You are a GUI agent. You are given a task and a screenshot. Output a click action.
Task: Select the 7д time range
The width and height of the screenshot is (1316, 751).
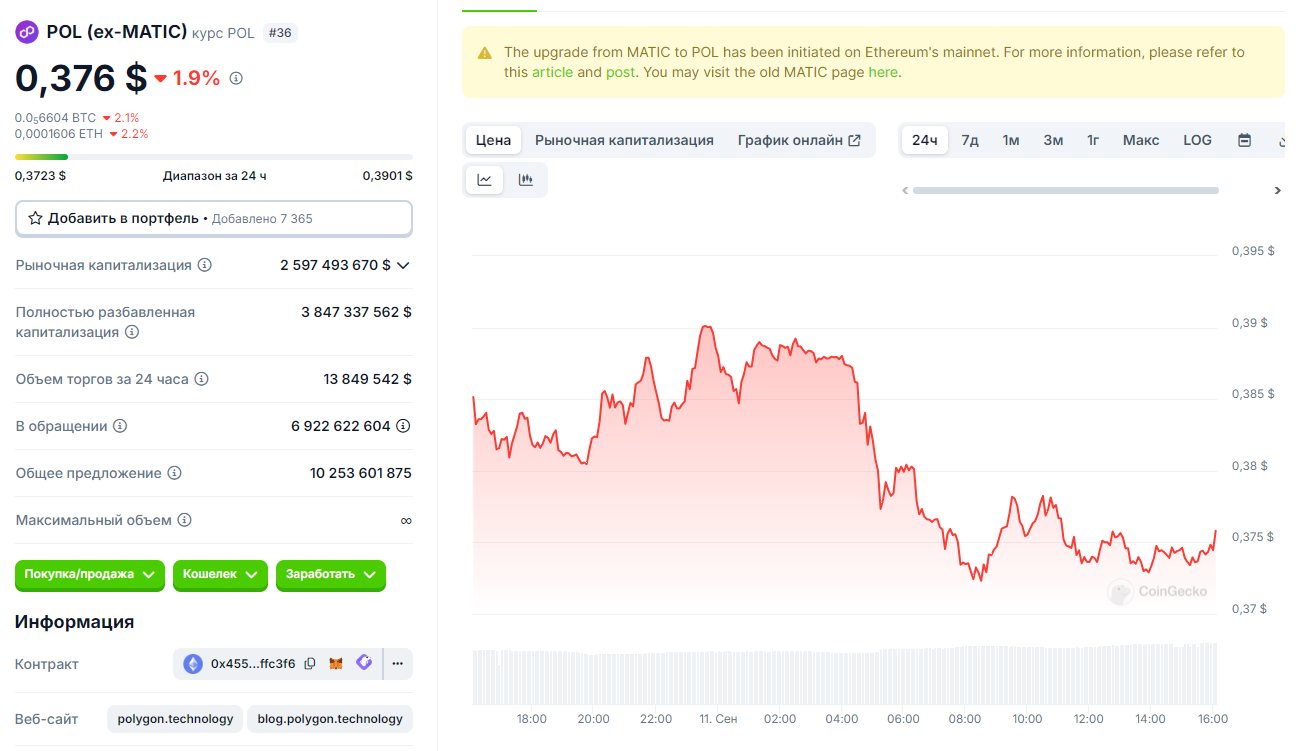point(970,140)
